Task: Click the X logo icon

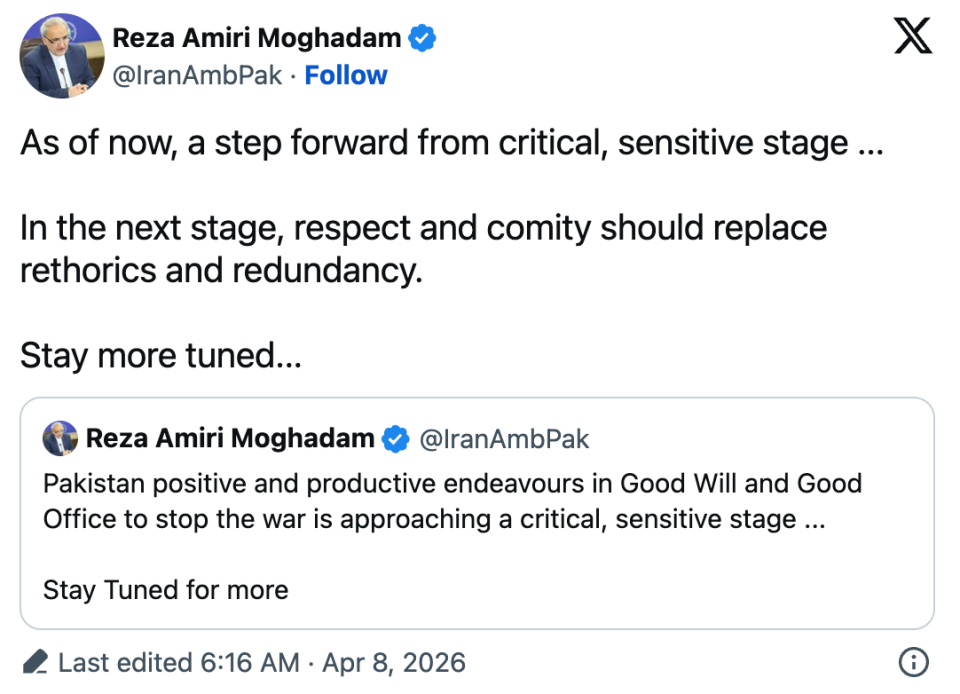Action: pos(912,37)
